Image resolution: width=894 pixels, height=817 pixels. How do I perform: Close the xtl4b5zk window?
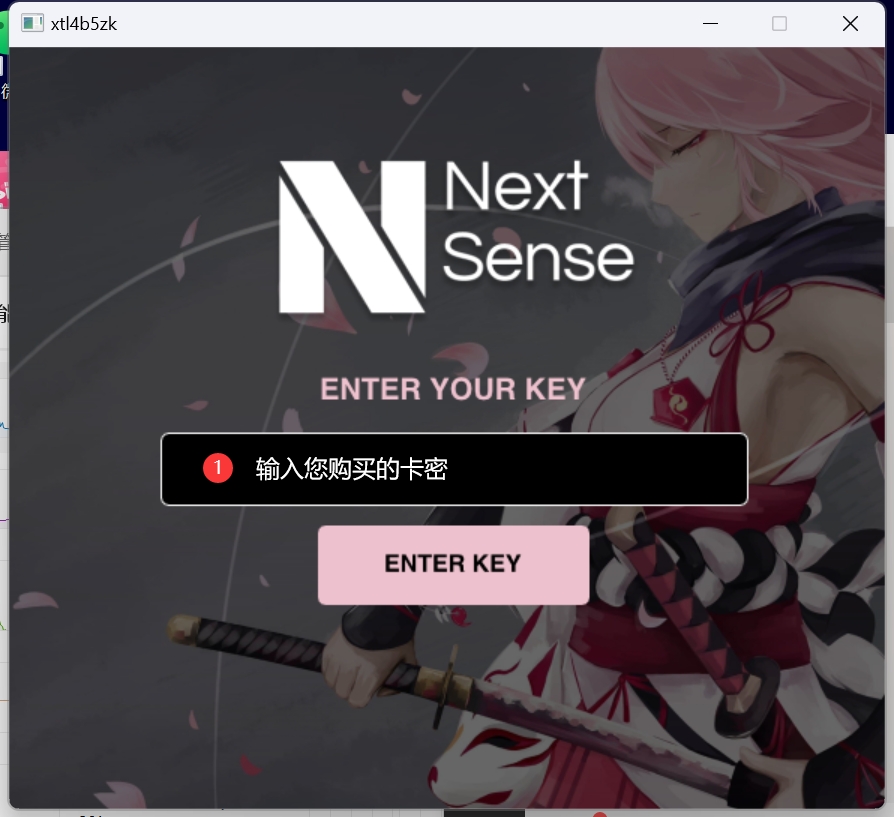(x=850, y=23)
